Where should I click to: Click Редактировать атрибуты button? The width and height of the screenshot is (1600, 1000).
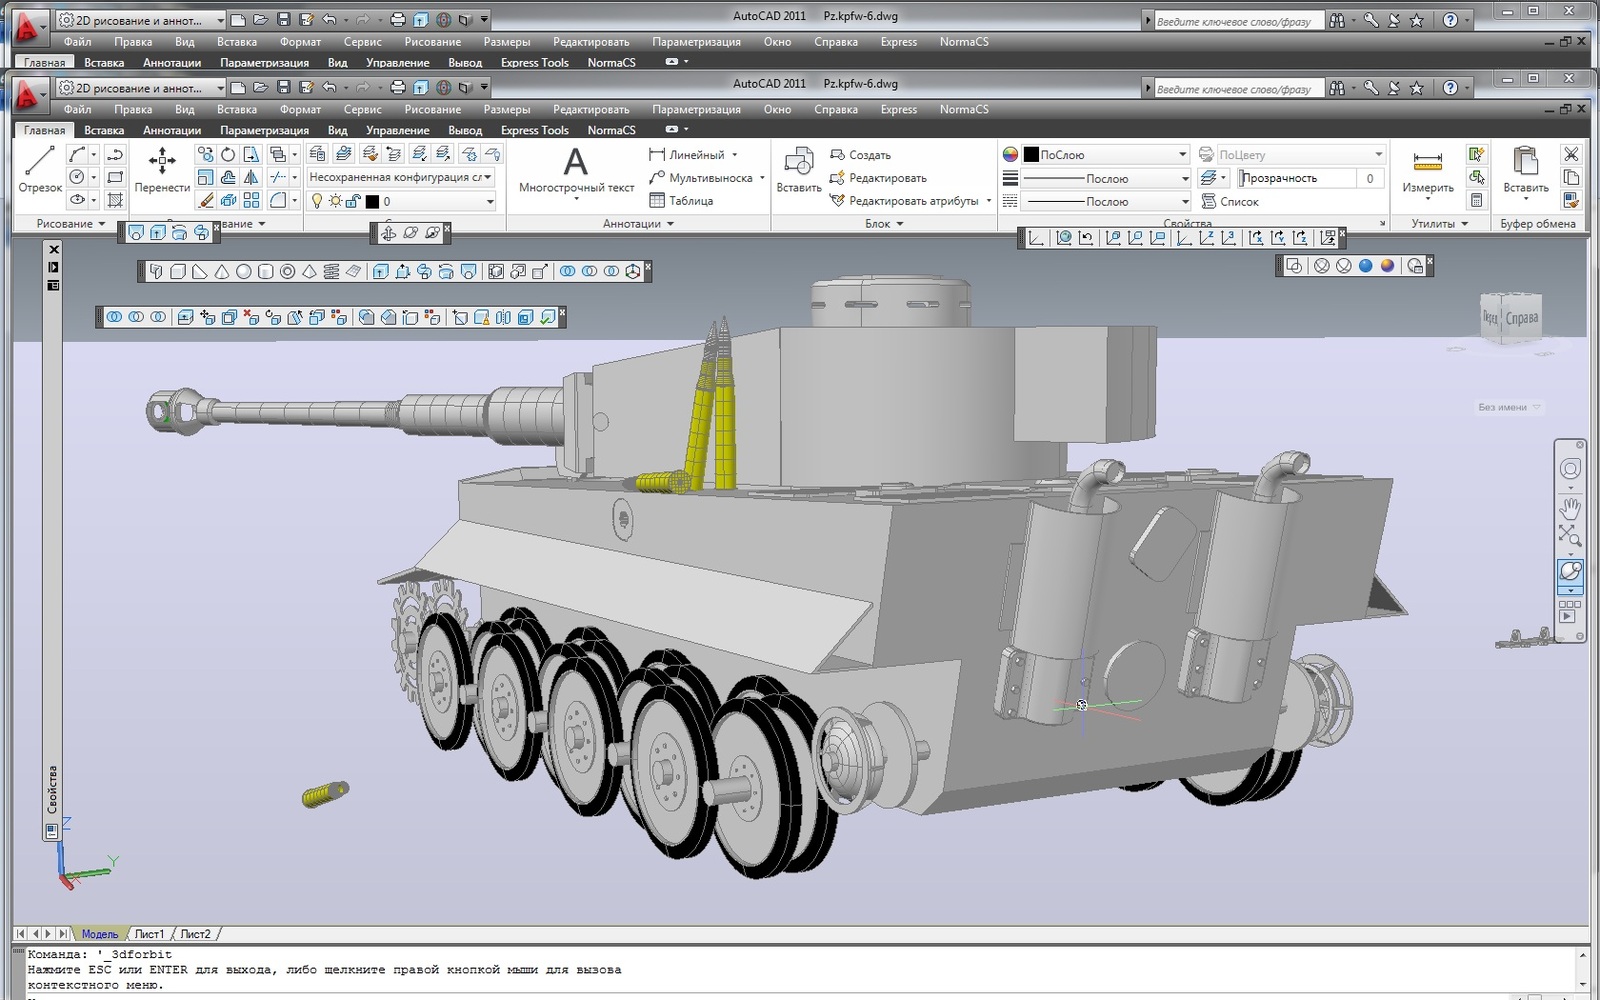pyautogui.click(x=904, y=201)
